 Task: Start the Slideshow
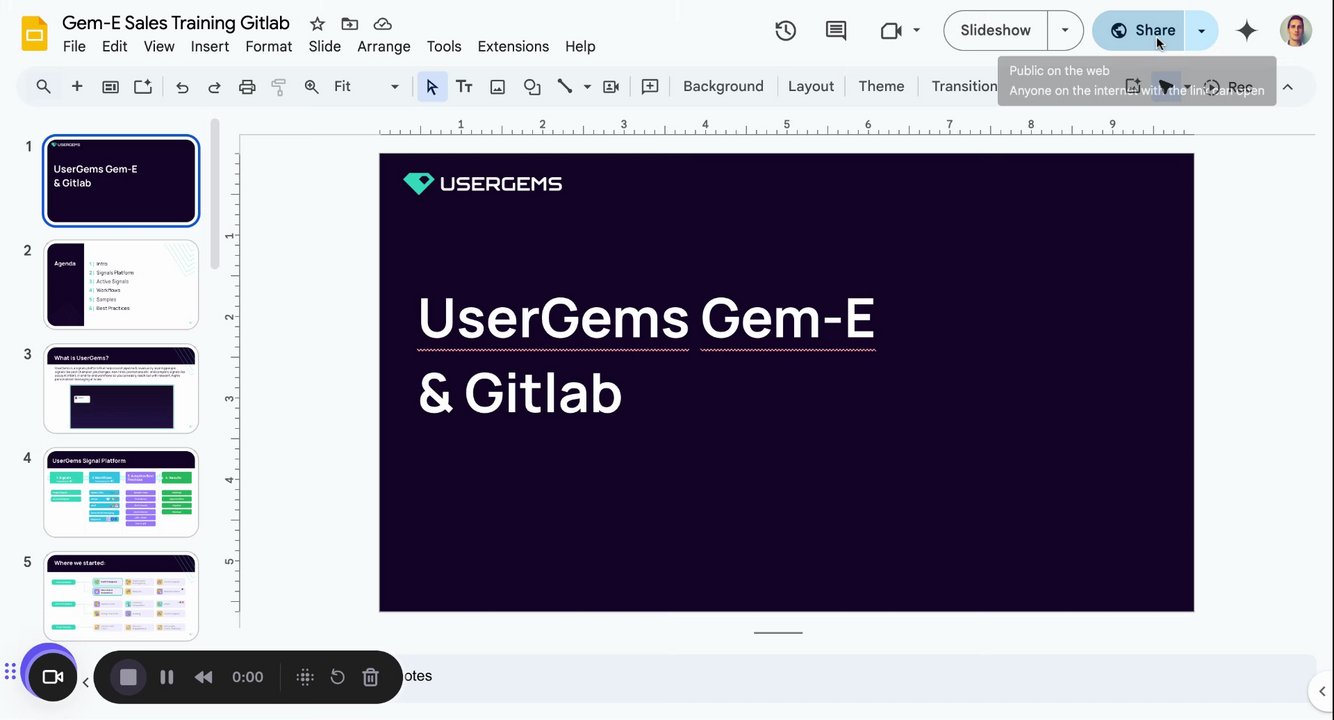[x=995, y=30]
